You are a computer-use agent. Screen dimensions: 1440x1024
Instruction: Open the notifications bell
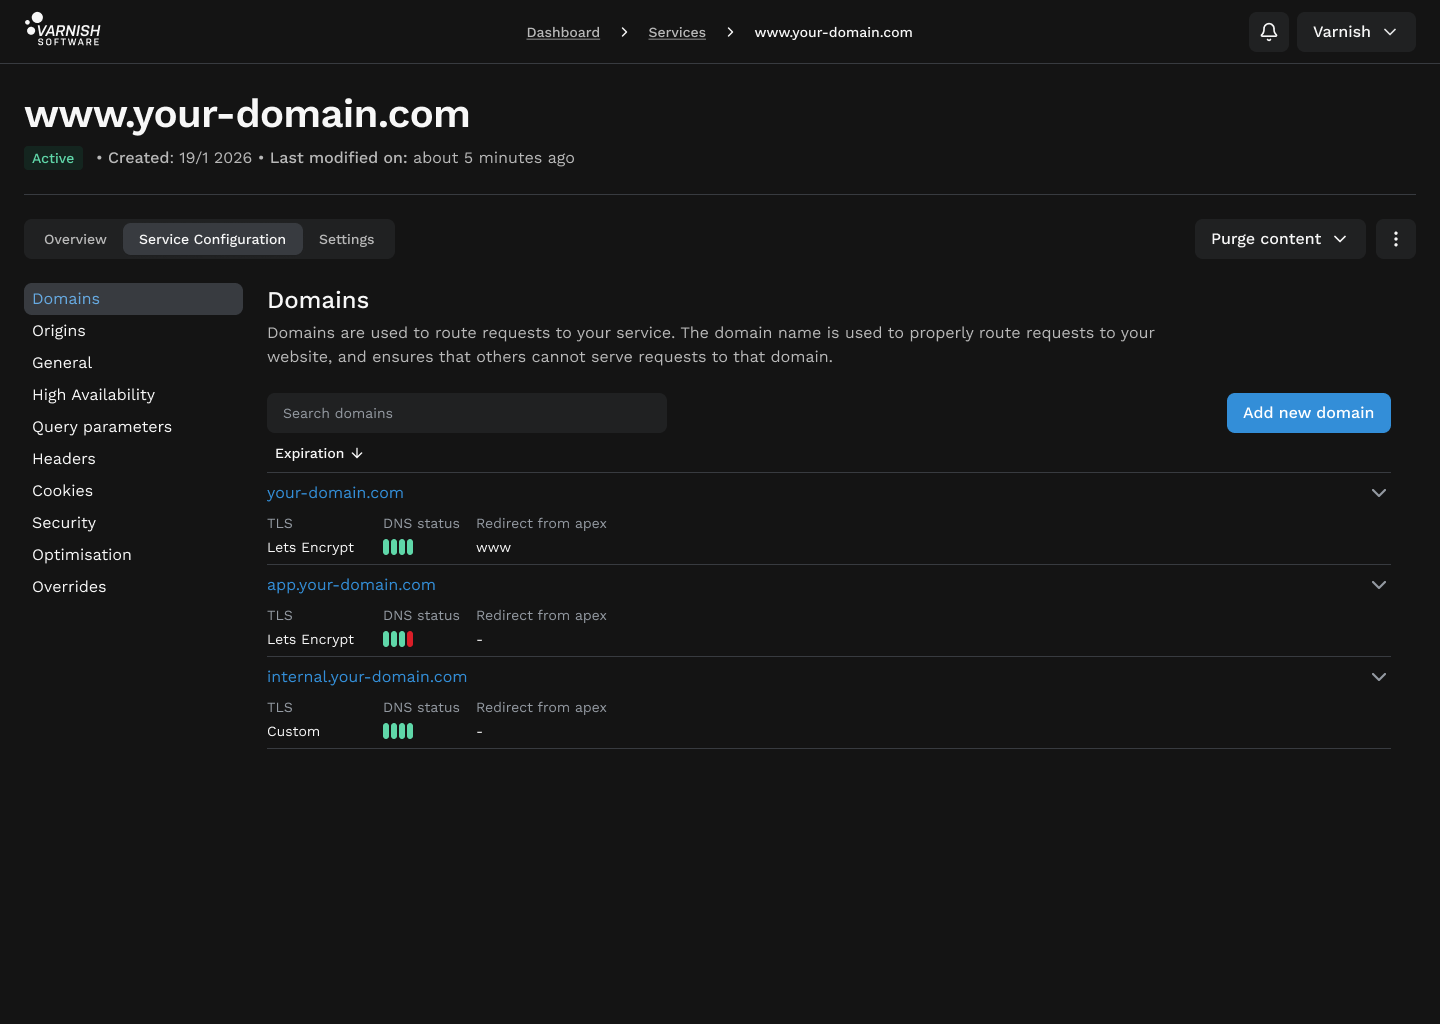(1268, 32)
